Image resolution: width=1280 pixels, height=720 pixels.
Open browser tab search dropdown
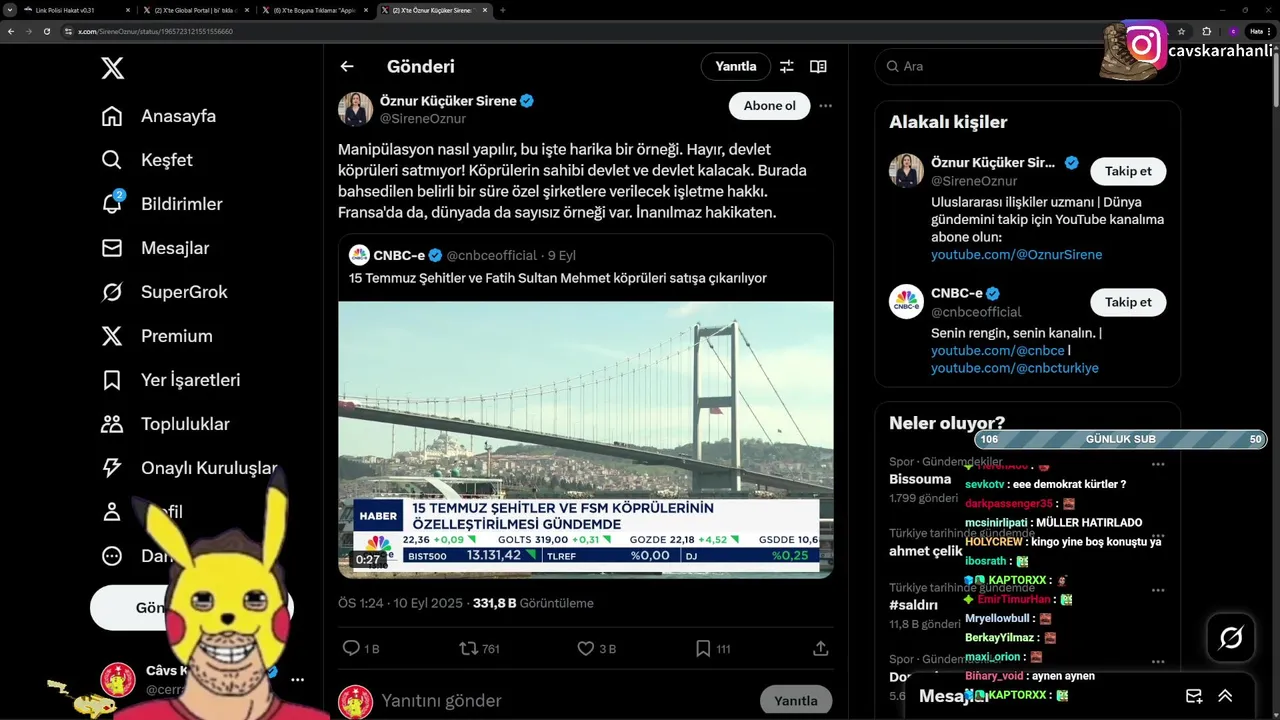9,10
